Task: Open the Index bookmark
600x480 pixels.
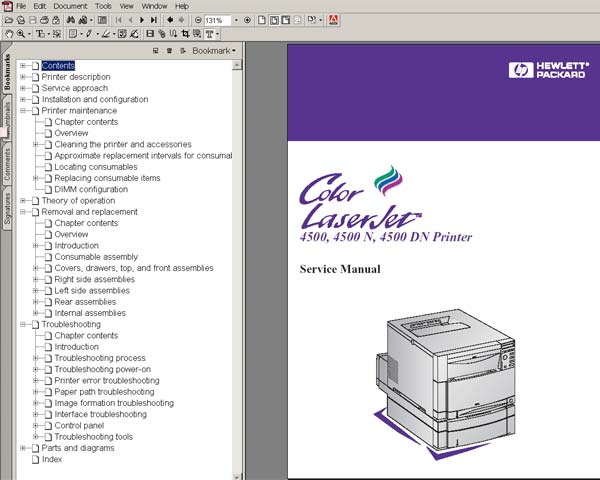Action: (x=52, y=459)
